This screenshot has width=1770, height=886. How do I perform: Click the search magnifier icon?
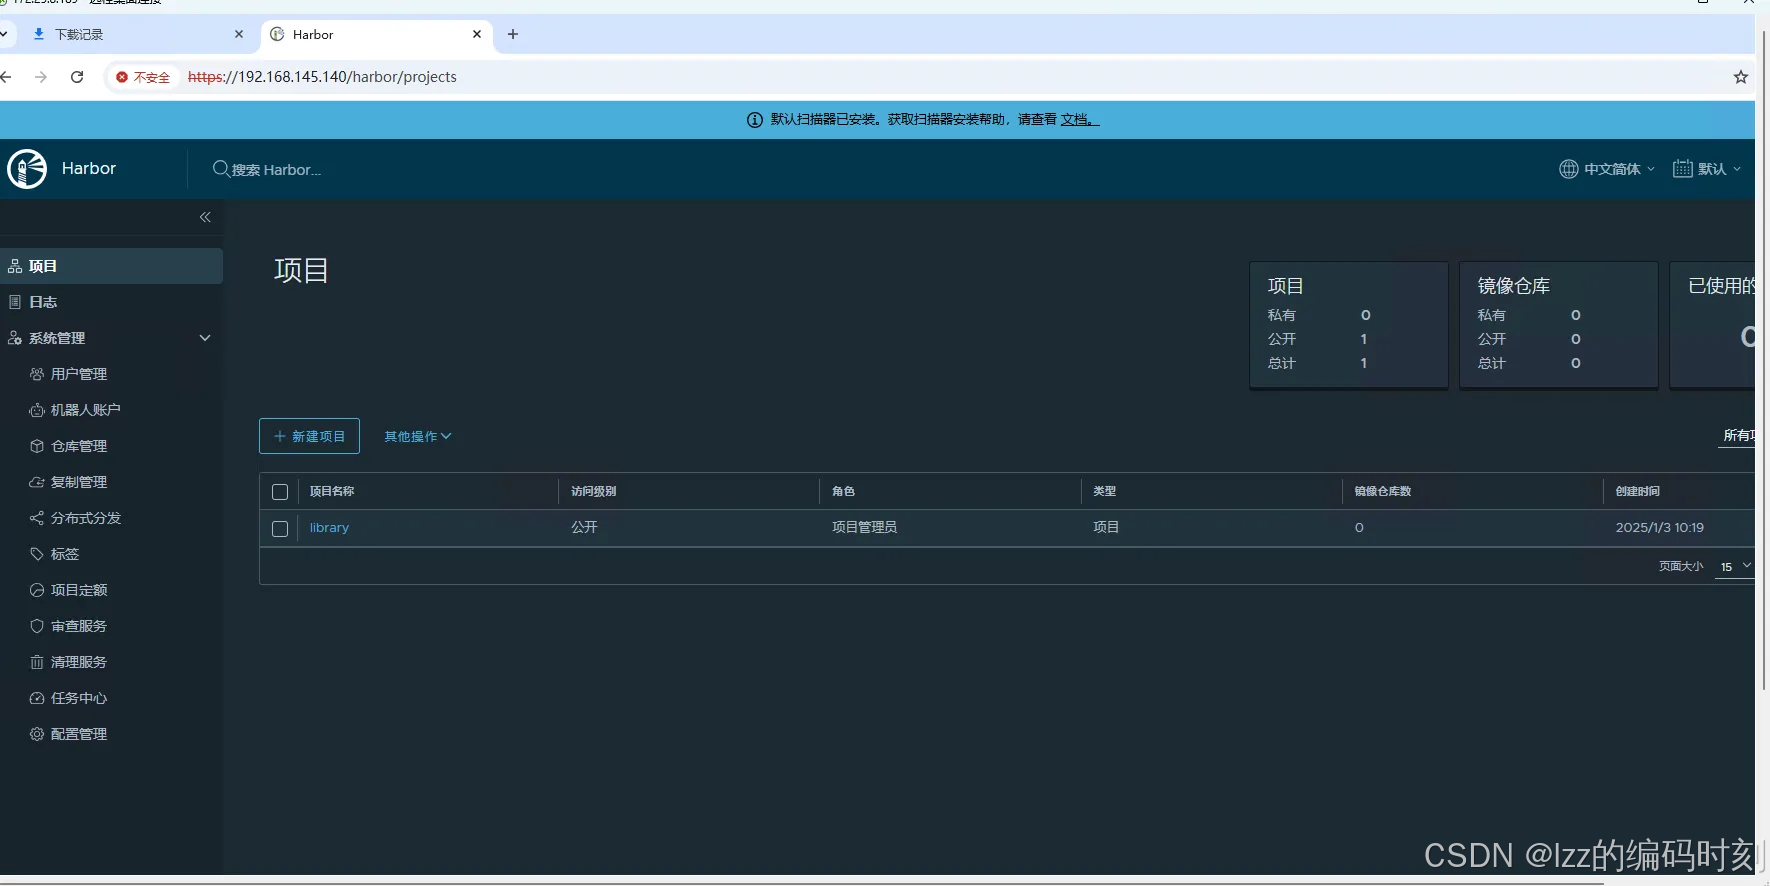coord(221,169)
